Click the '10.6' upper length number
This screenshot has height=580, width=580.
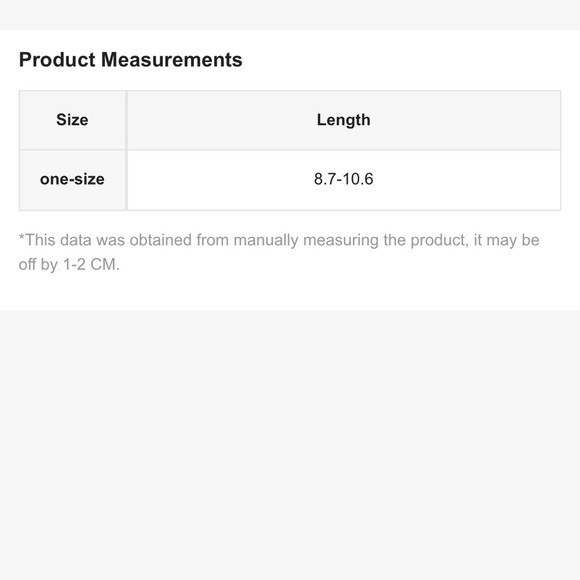point(358,179)
